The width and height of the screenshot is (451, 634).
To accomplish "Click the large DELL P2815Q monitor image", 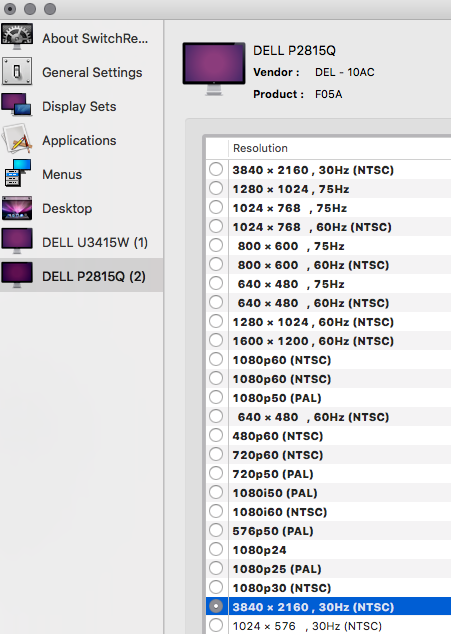I will tap(214, 69).
